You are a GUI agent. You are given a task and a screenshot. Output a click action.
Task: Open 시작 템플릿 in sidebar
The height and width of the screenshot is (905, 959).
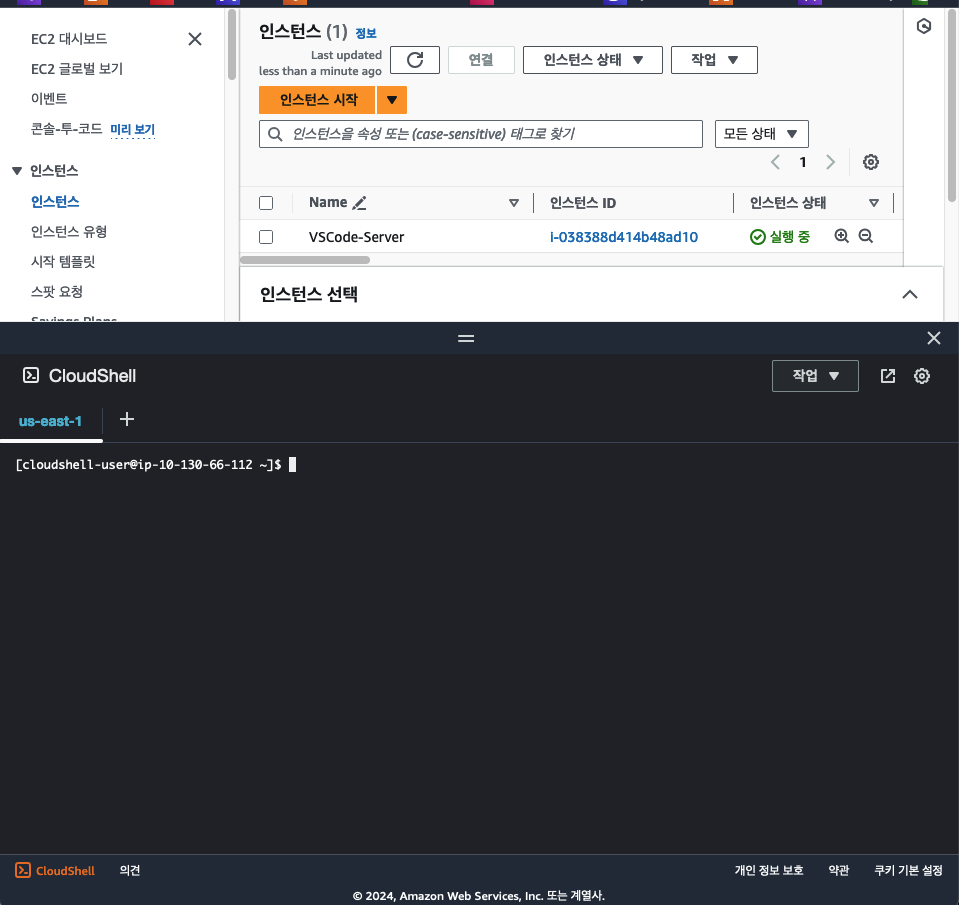point(63,262)
